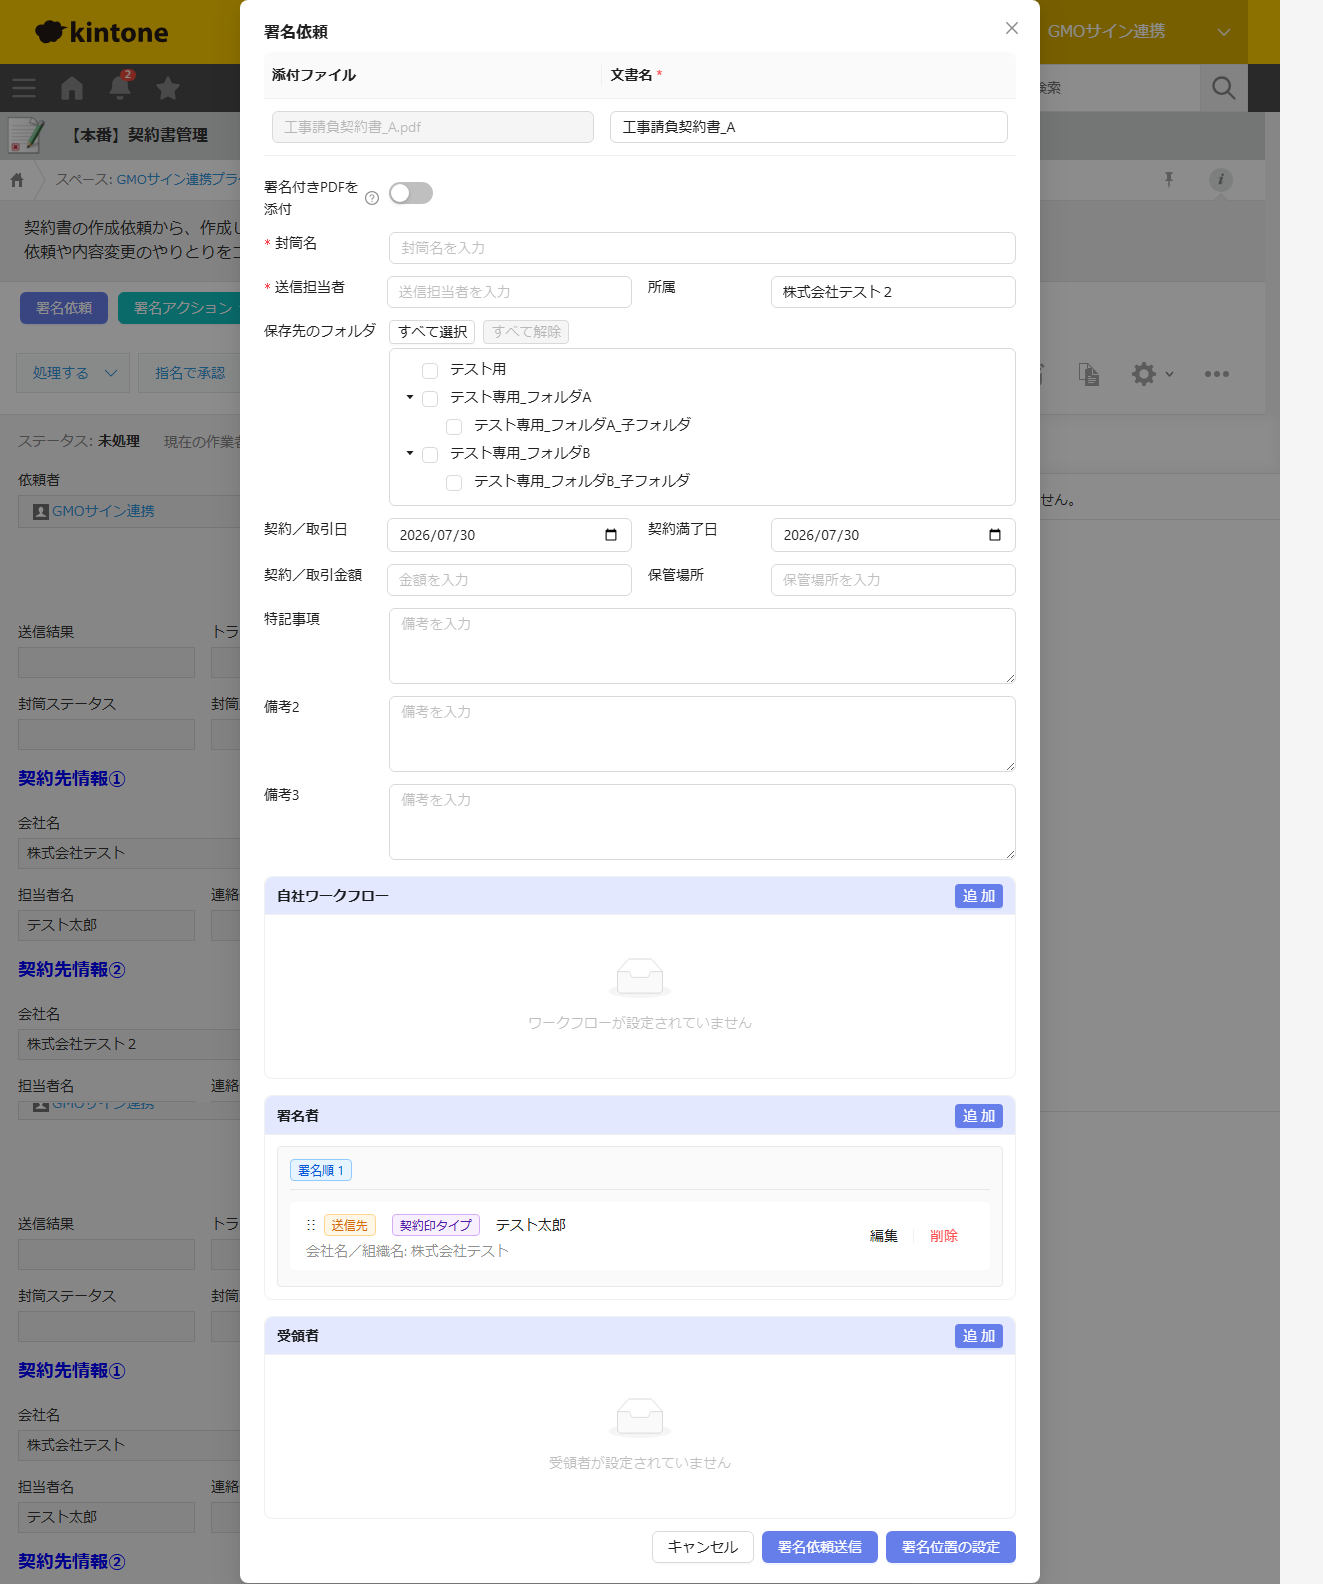
Task: Open calendar icon of 契約満了日
Action: click(x=995, y=535)
